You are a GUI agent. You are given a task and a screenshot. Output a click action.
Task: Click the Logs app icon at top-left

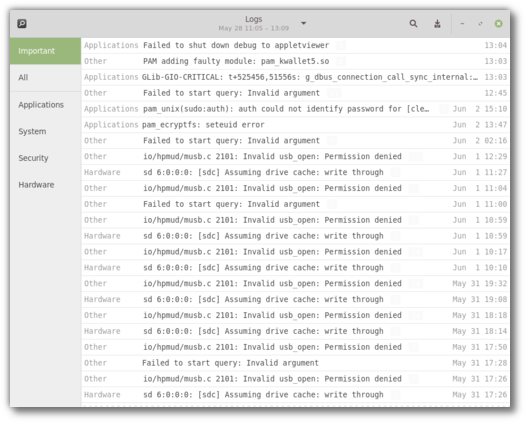pyautogui.click(x=22, y=24)
